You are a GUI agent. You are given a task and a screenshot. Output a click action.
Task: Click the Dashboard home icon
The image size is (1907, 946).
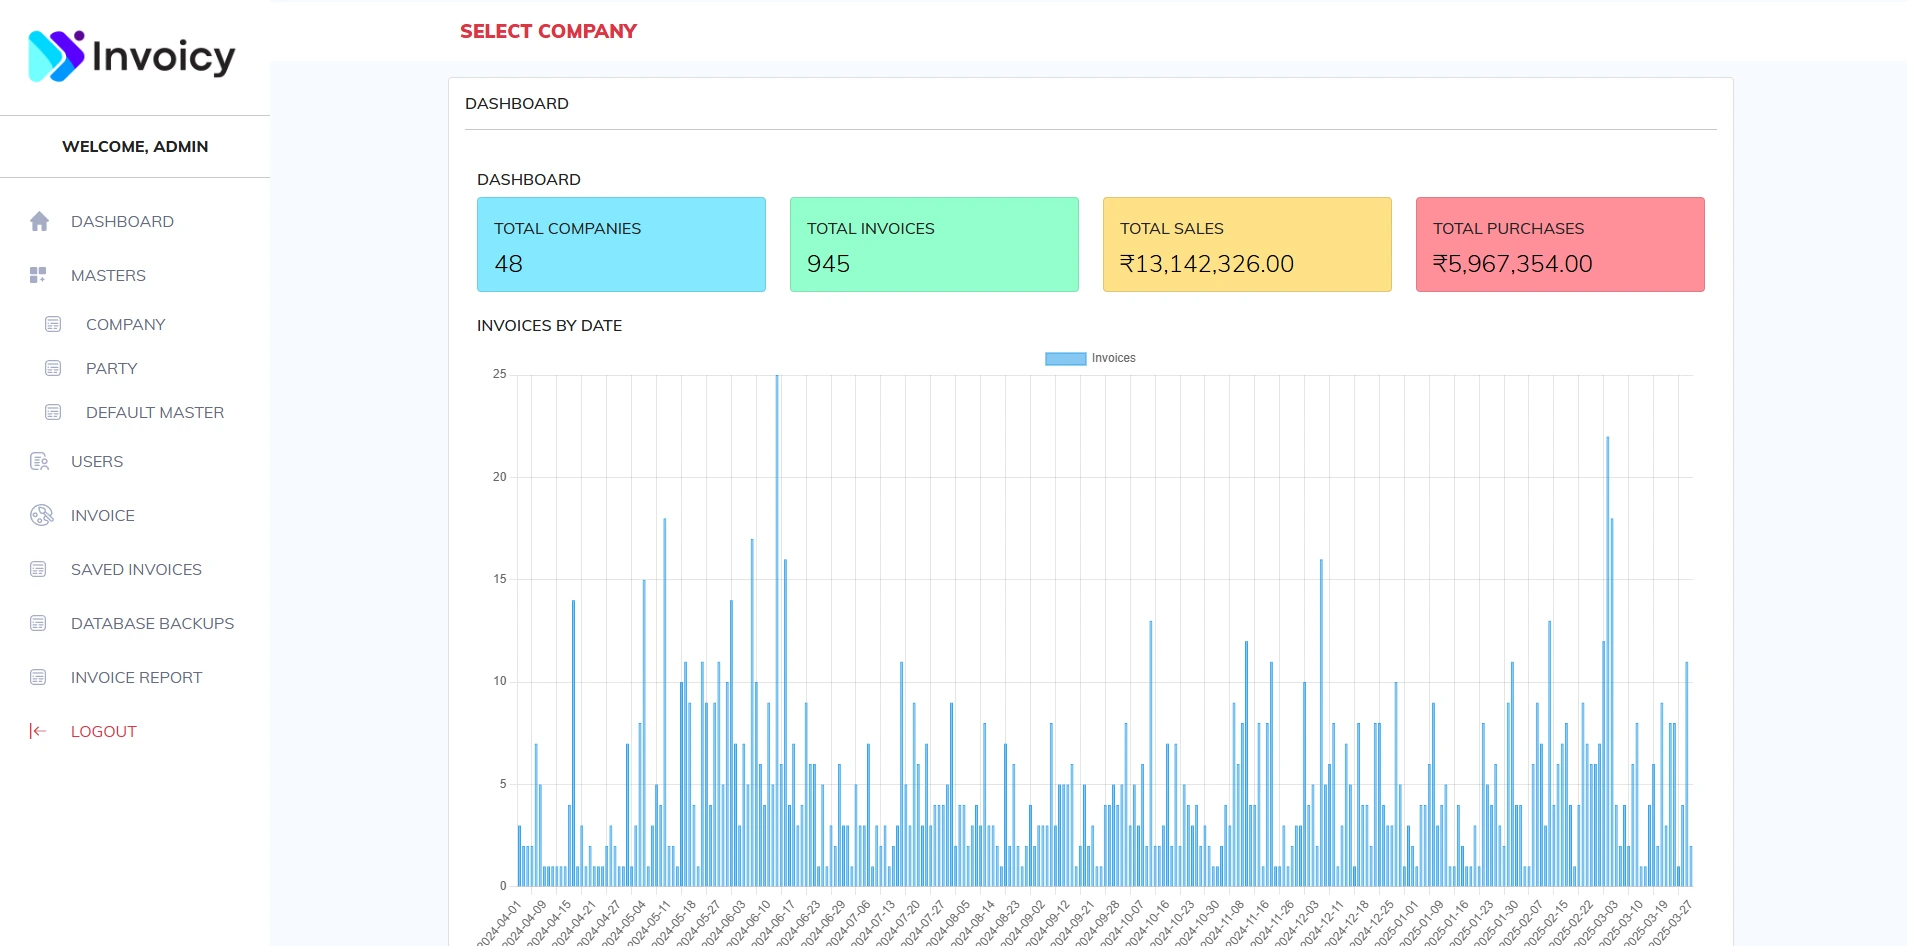39,222
